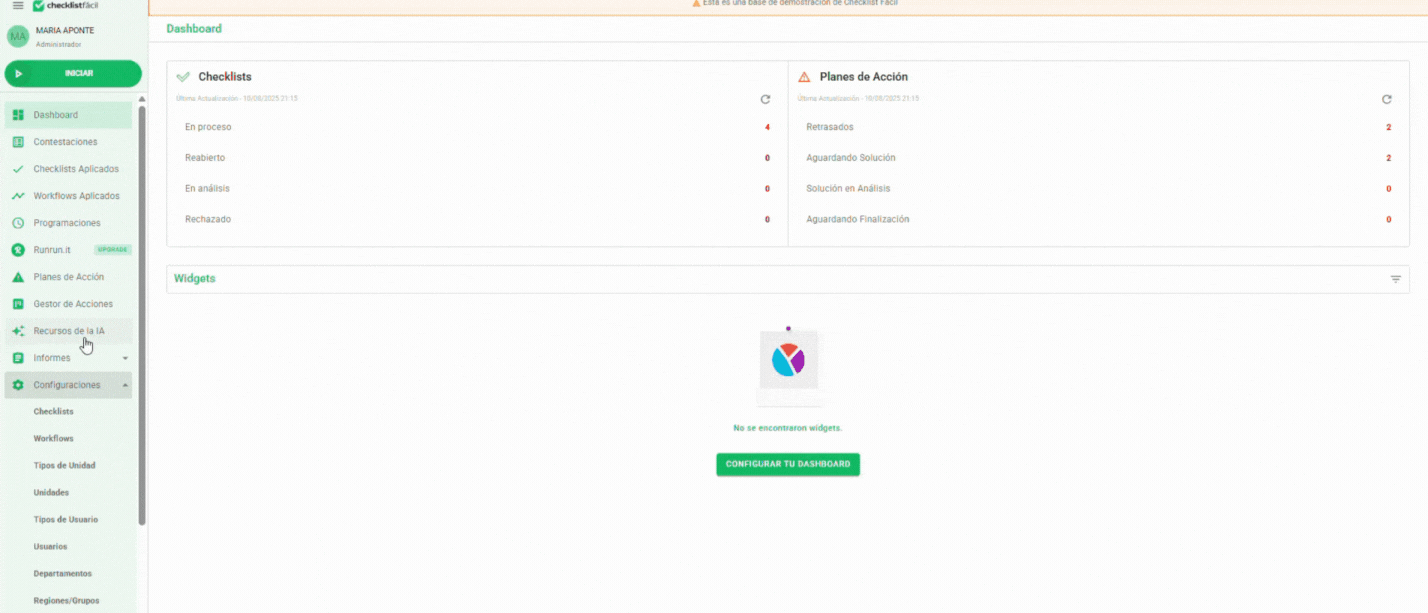Click the MA user avatar

pos(18,36)
